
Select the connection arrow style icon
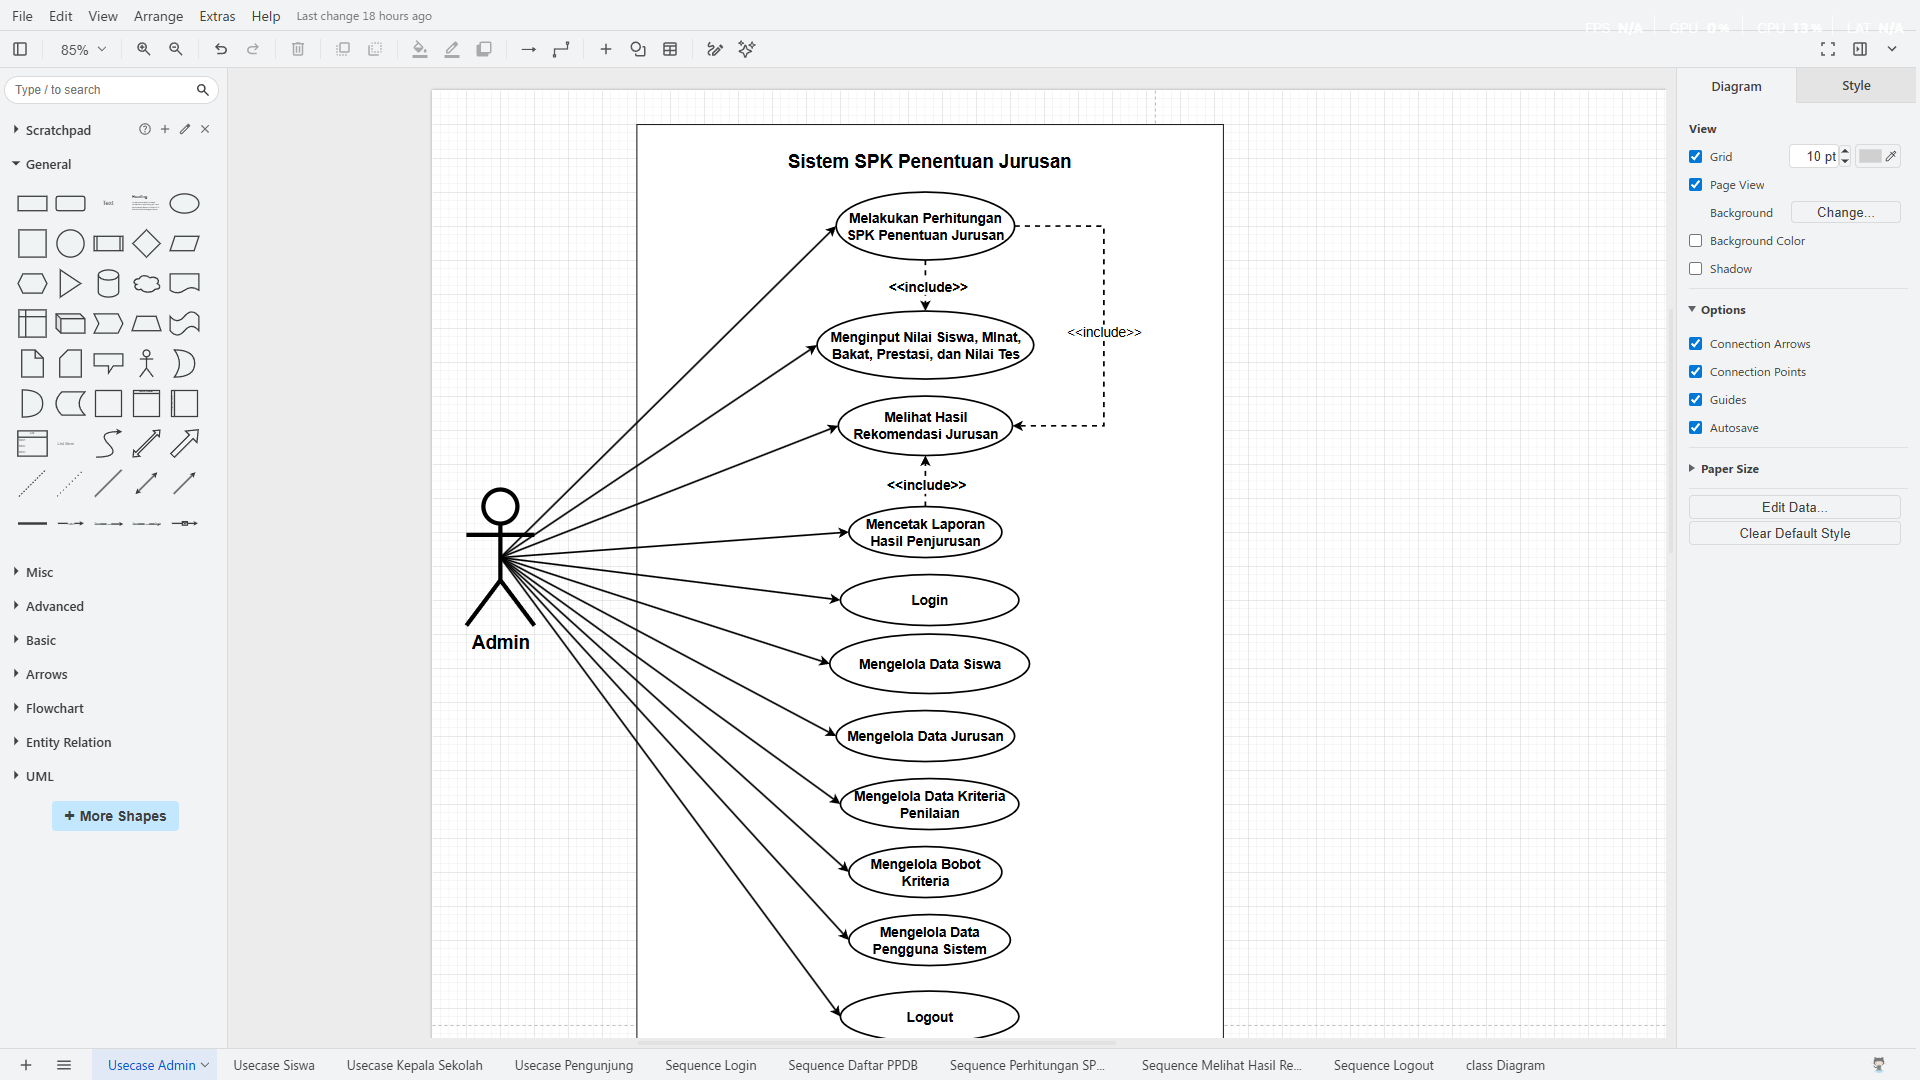(529, 49)
